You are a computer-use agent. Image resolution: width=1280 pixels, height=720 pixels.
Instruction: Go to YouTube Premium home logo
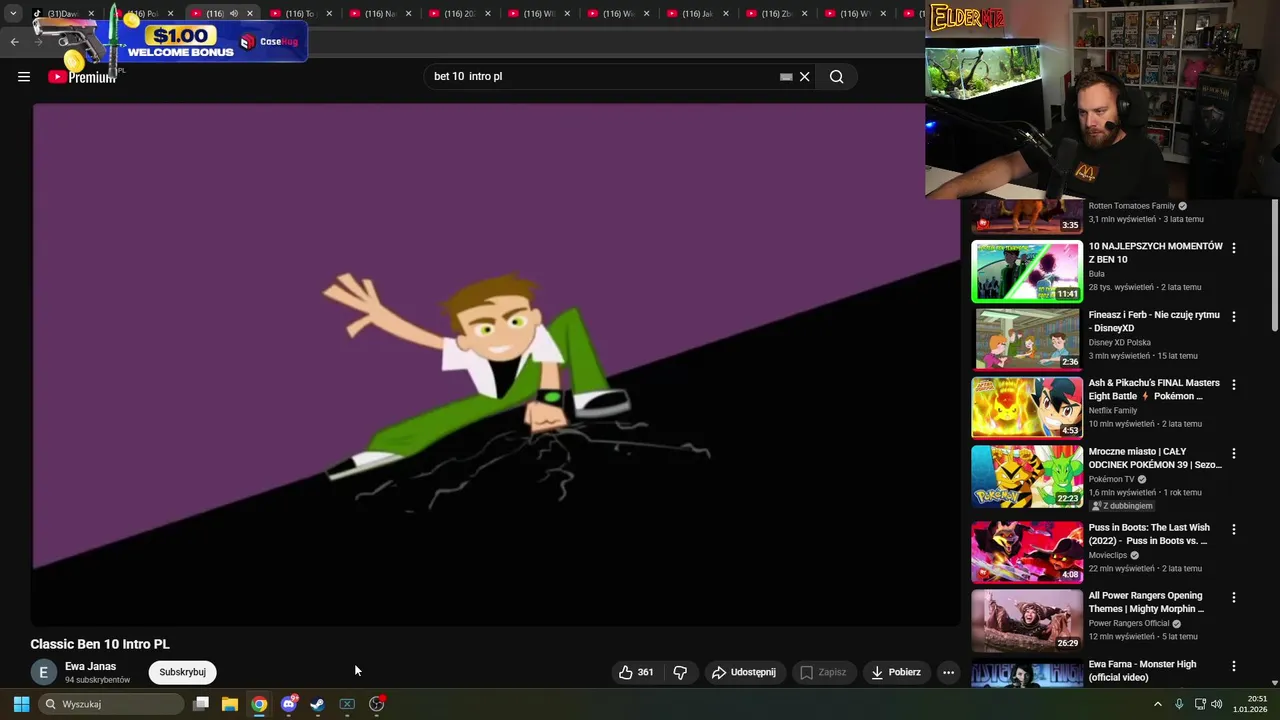(82, 77)
